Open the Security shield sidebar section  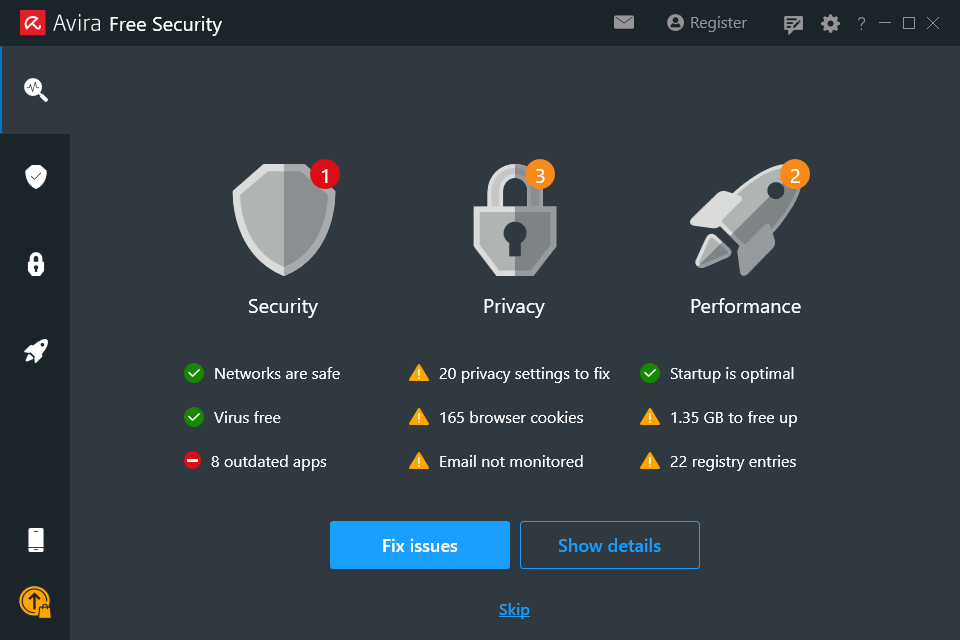tap(36, 177)
